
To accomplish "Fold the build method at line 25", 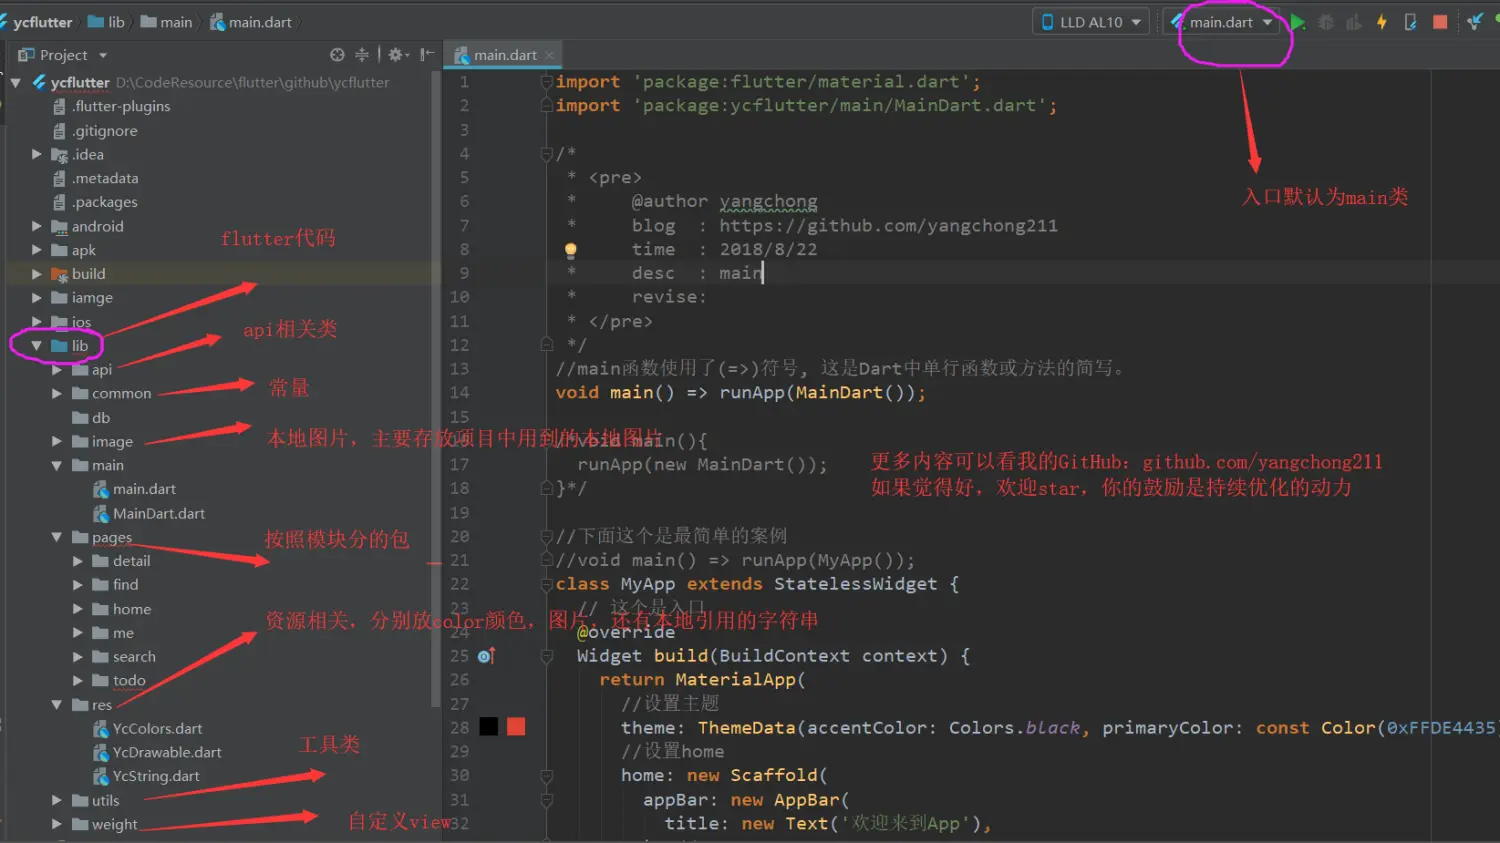I will tap(547, 656).
